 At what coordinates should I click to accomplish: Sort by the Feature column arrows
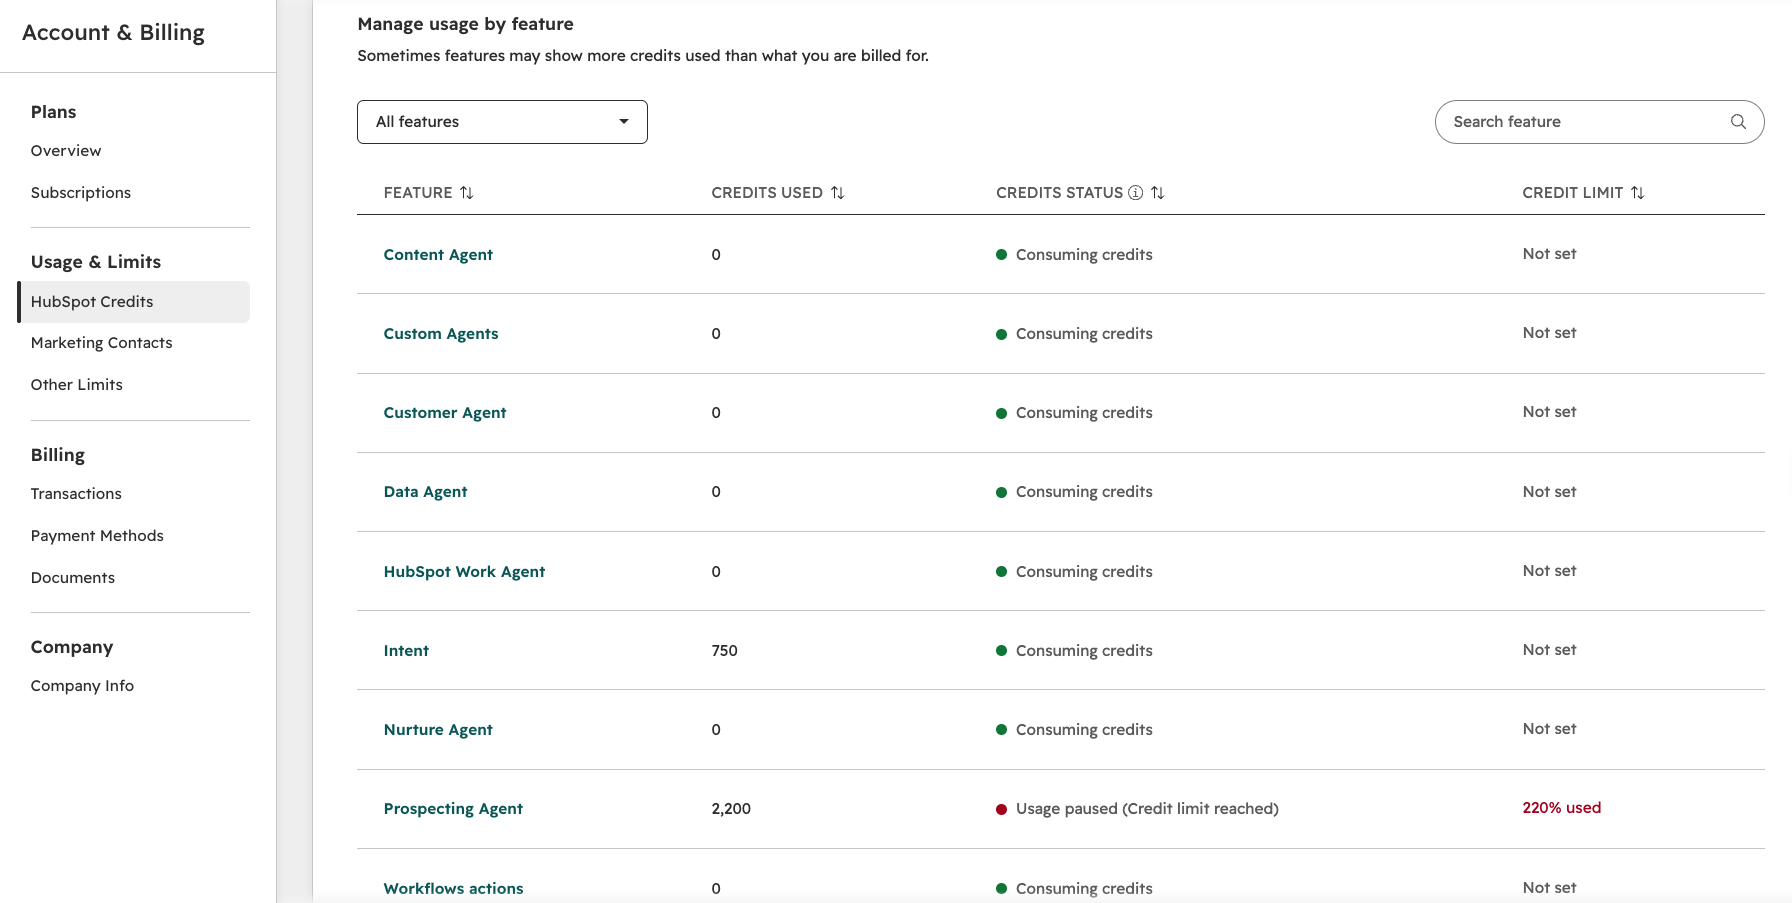[x=466, y=193]
